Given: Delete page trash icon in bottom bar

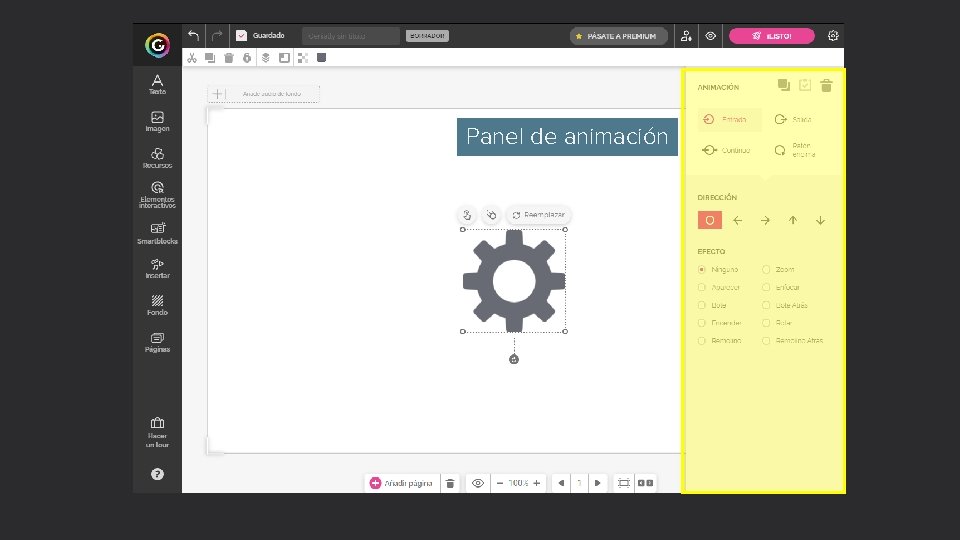Looking at the screenshot, I should (450, 483).
